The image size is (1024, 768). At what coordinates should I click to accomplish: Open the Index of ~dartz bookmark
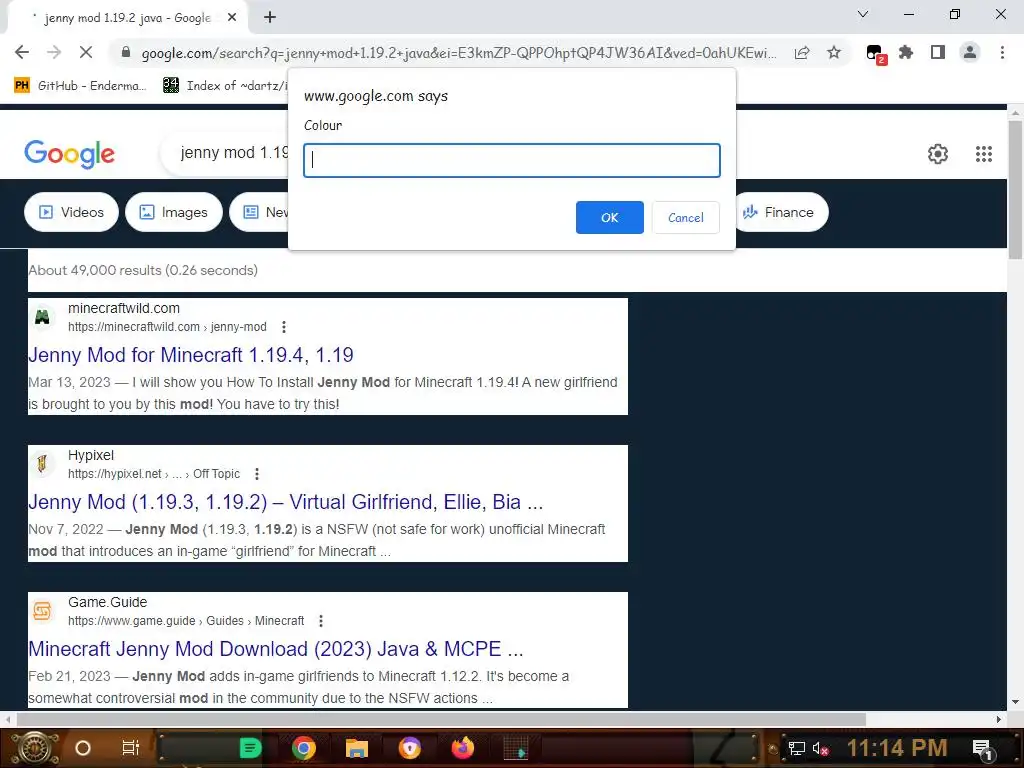(225, 86)
